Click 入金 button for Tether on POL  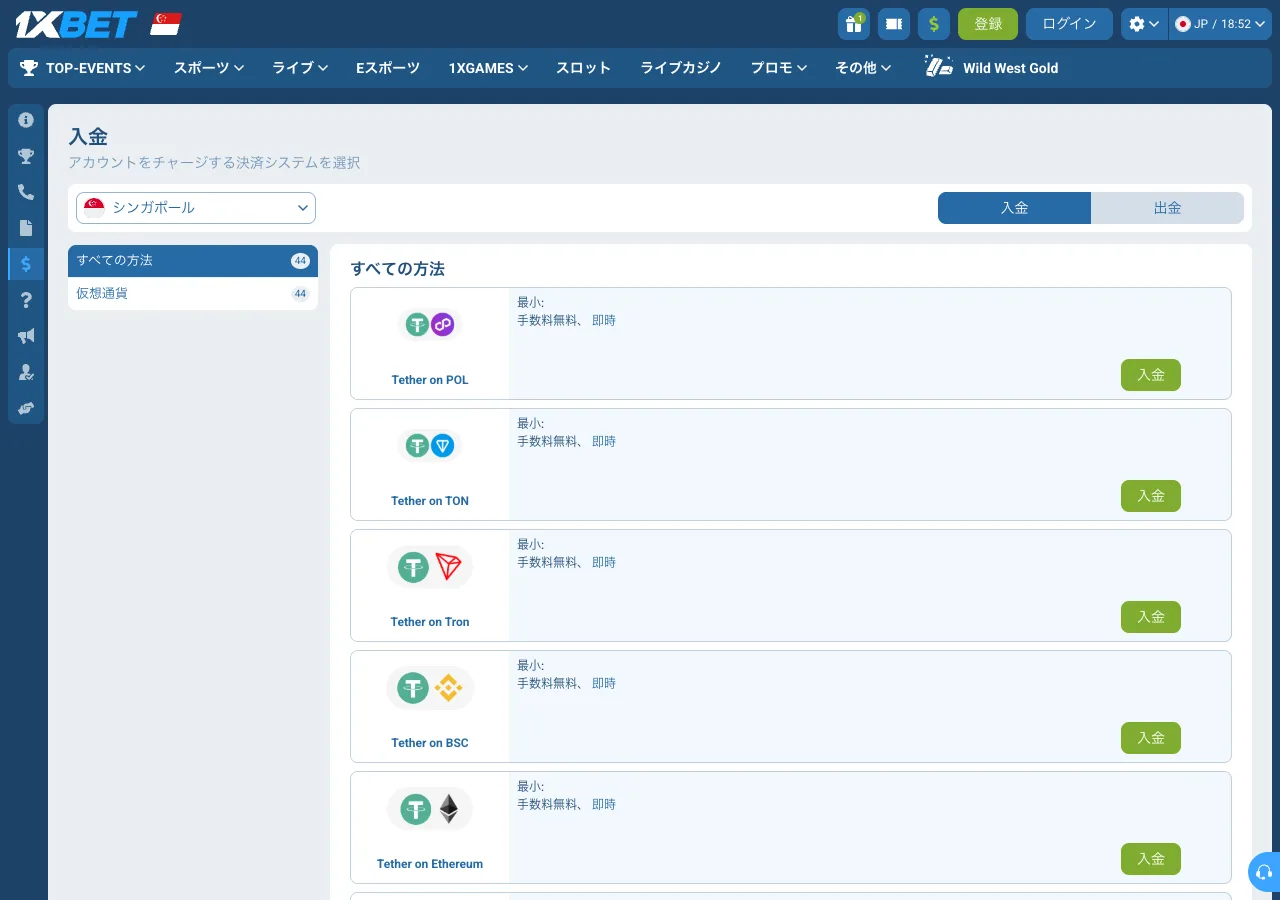(1151, 375)
